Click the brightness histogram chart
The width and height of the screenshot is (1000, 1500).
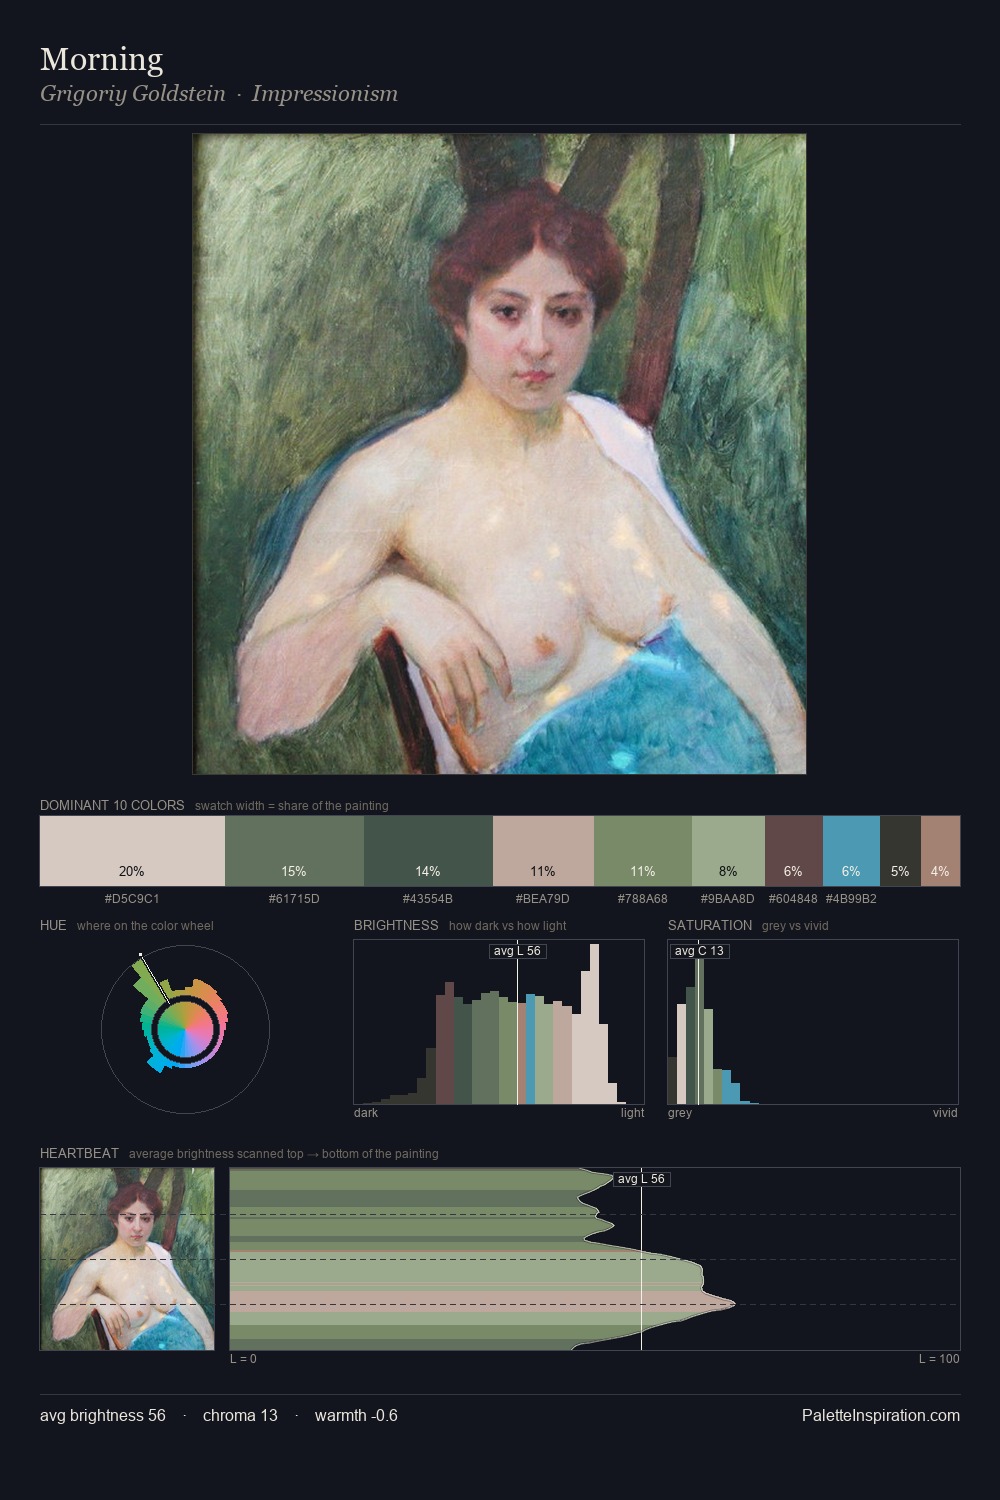(x=499, y=1022)
